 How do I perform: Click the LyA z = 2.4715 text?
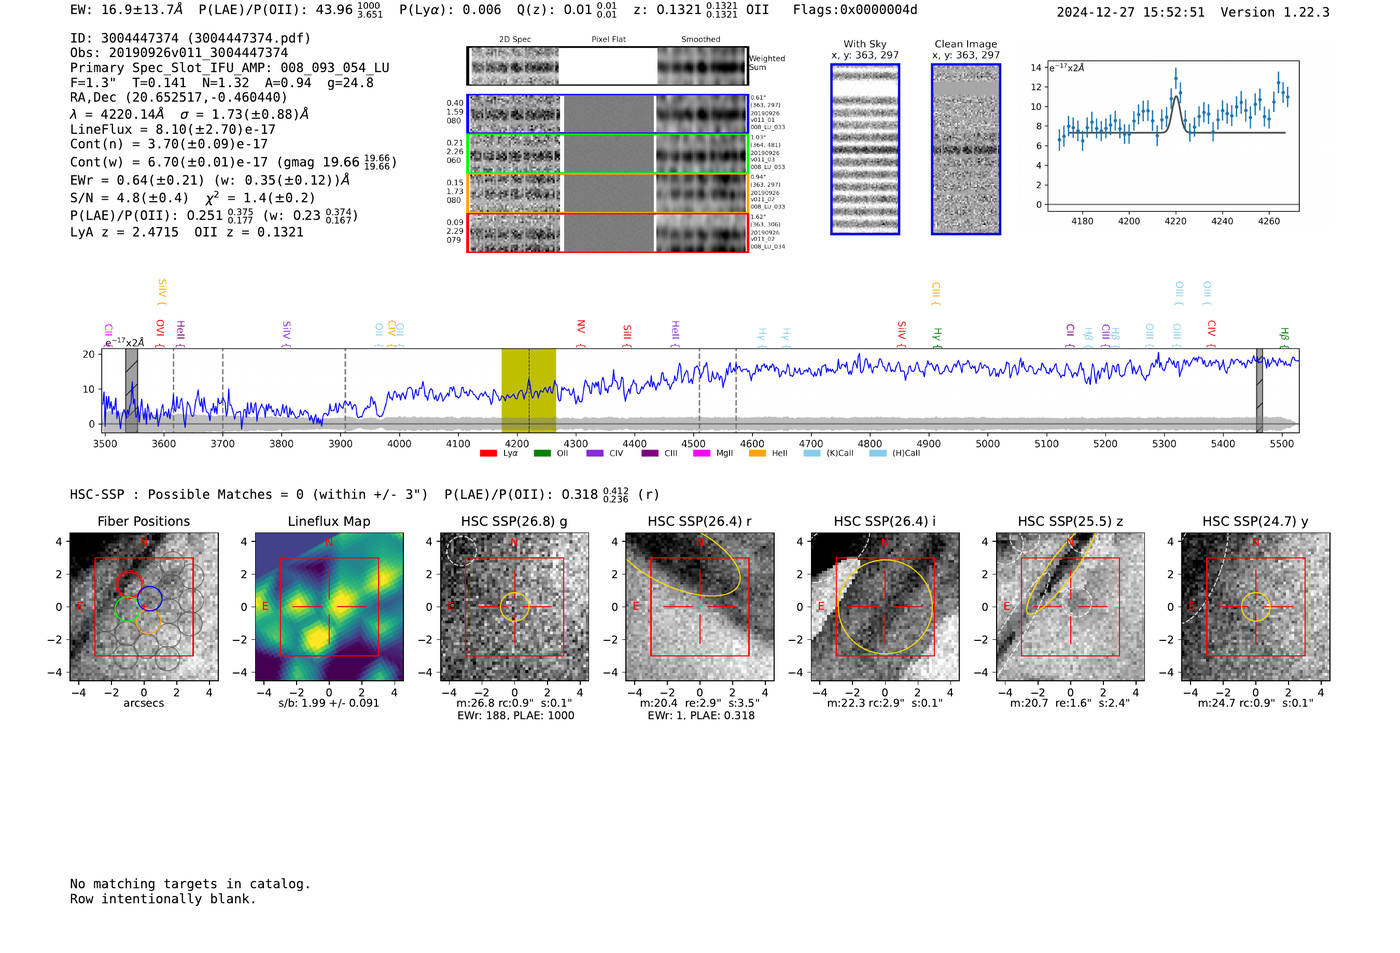point(124,232)
